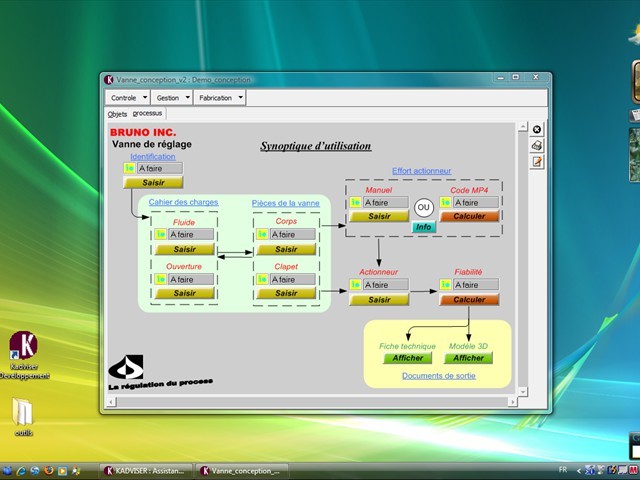The width and height of the screenshot is (640, 480).
Task: Click the Fiabilité 'A faire' field
Action: [476, 284]
